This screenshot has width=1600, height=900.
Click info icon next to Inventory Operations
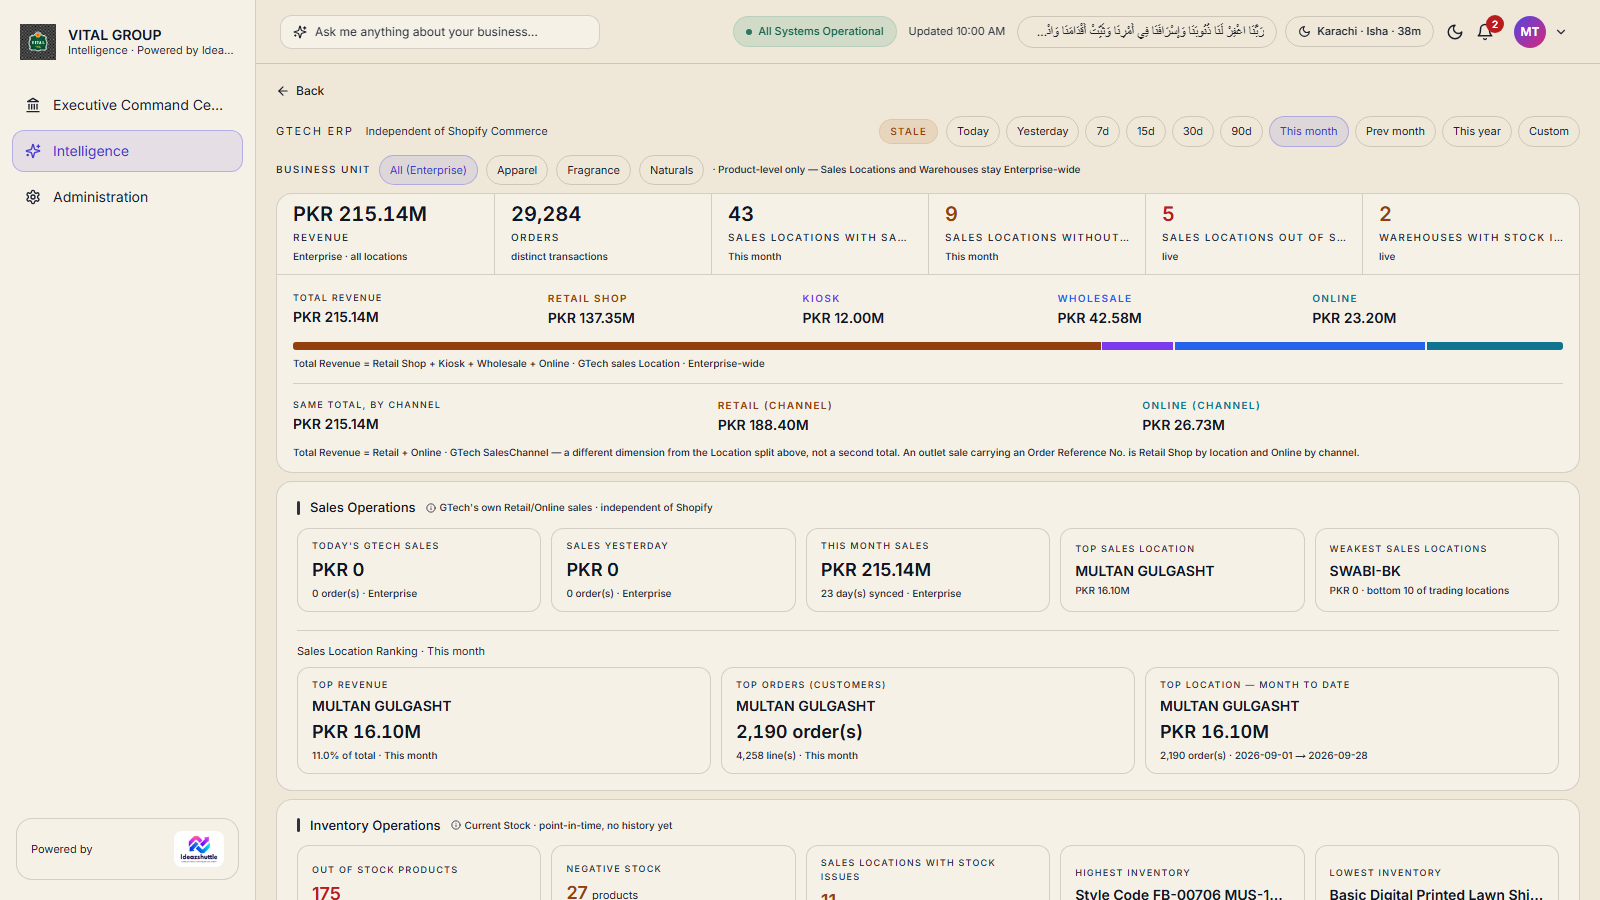[x=456, y=826]
